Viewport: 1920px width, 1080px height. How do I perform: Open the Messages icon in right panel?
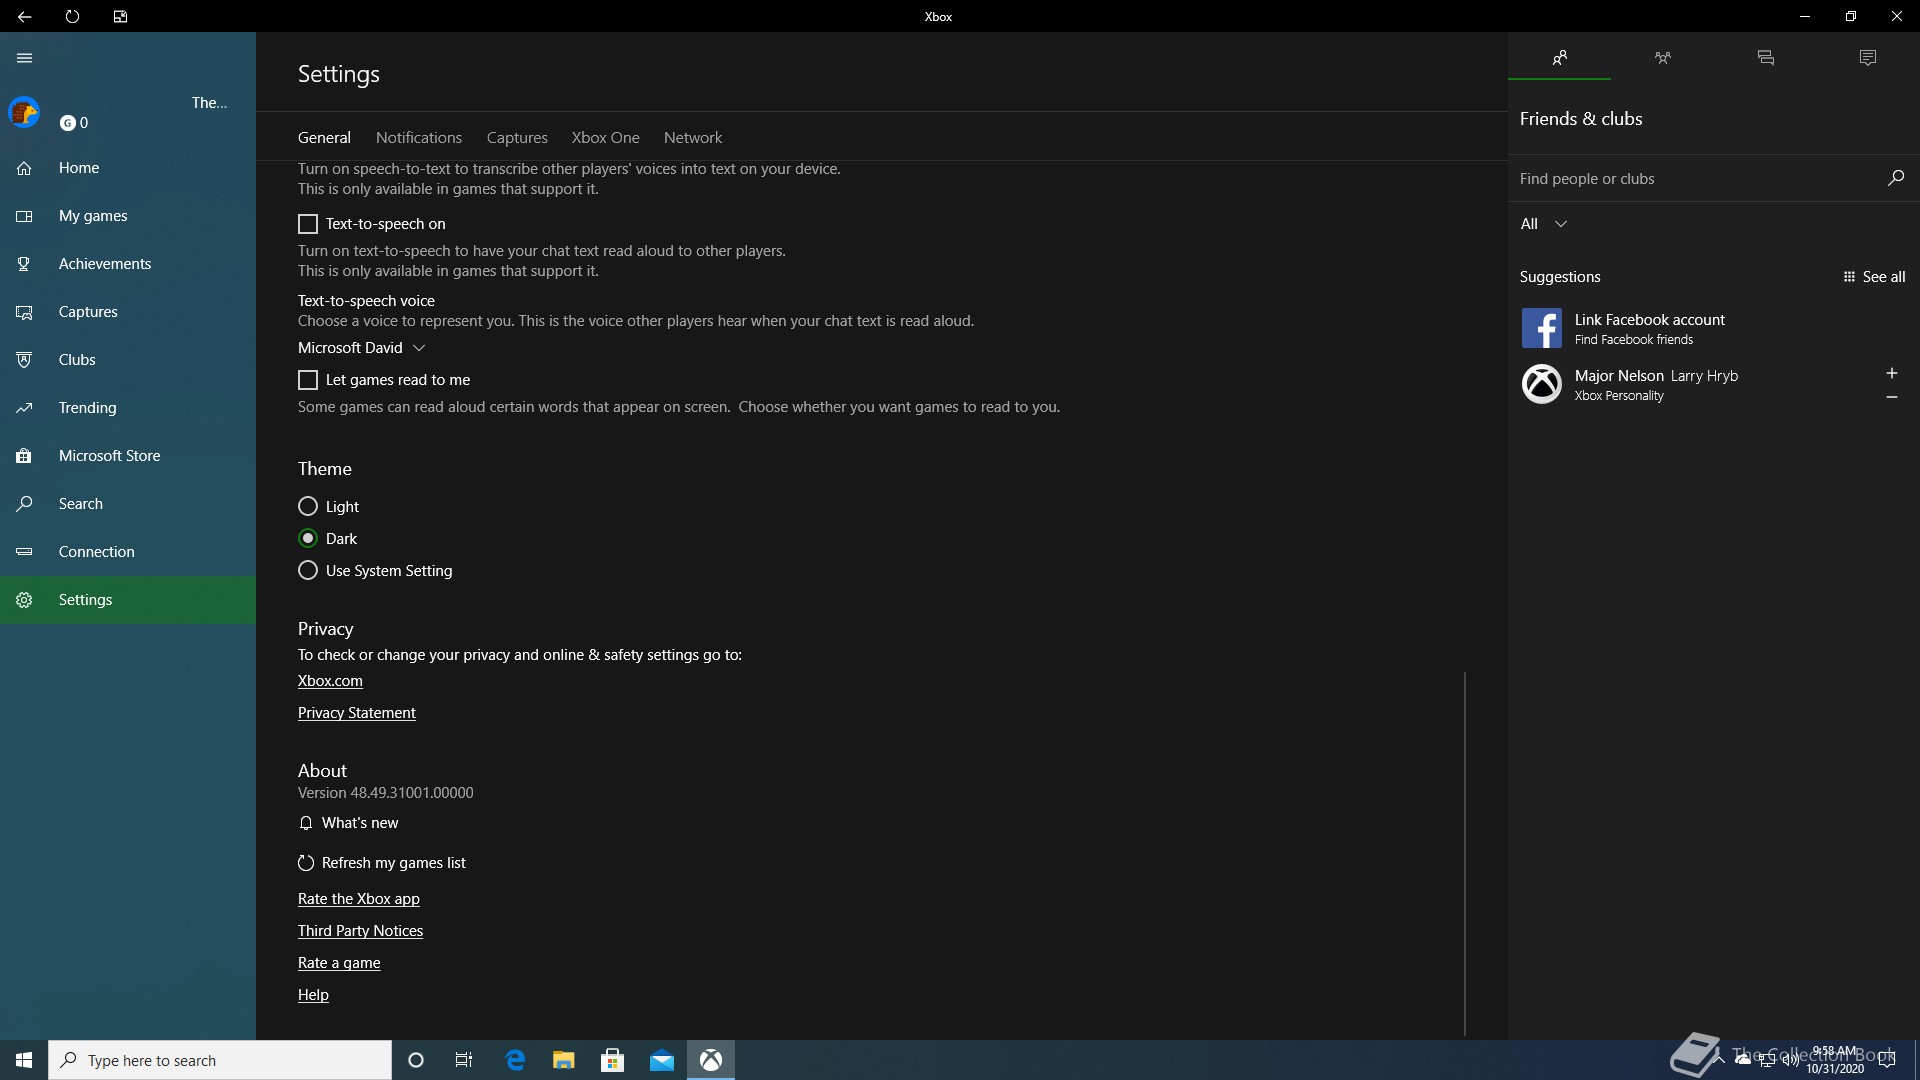pyautogui.click(x=1765, y=58)
